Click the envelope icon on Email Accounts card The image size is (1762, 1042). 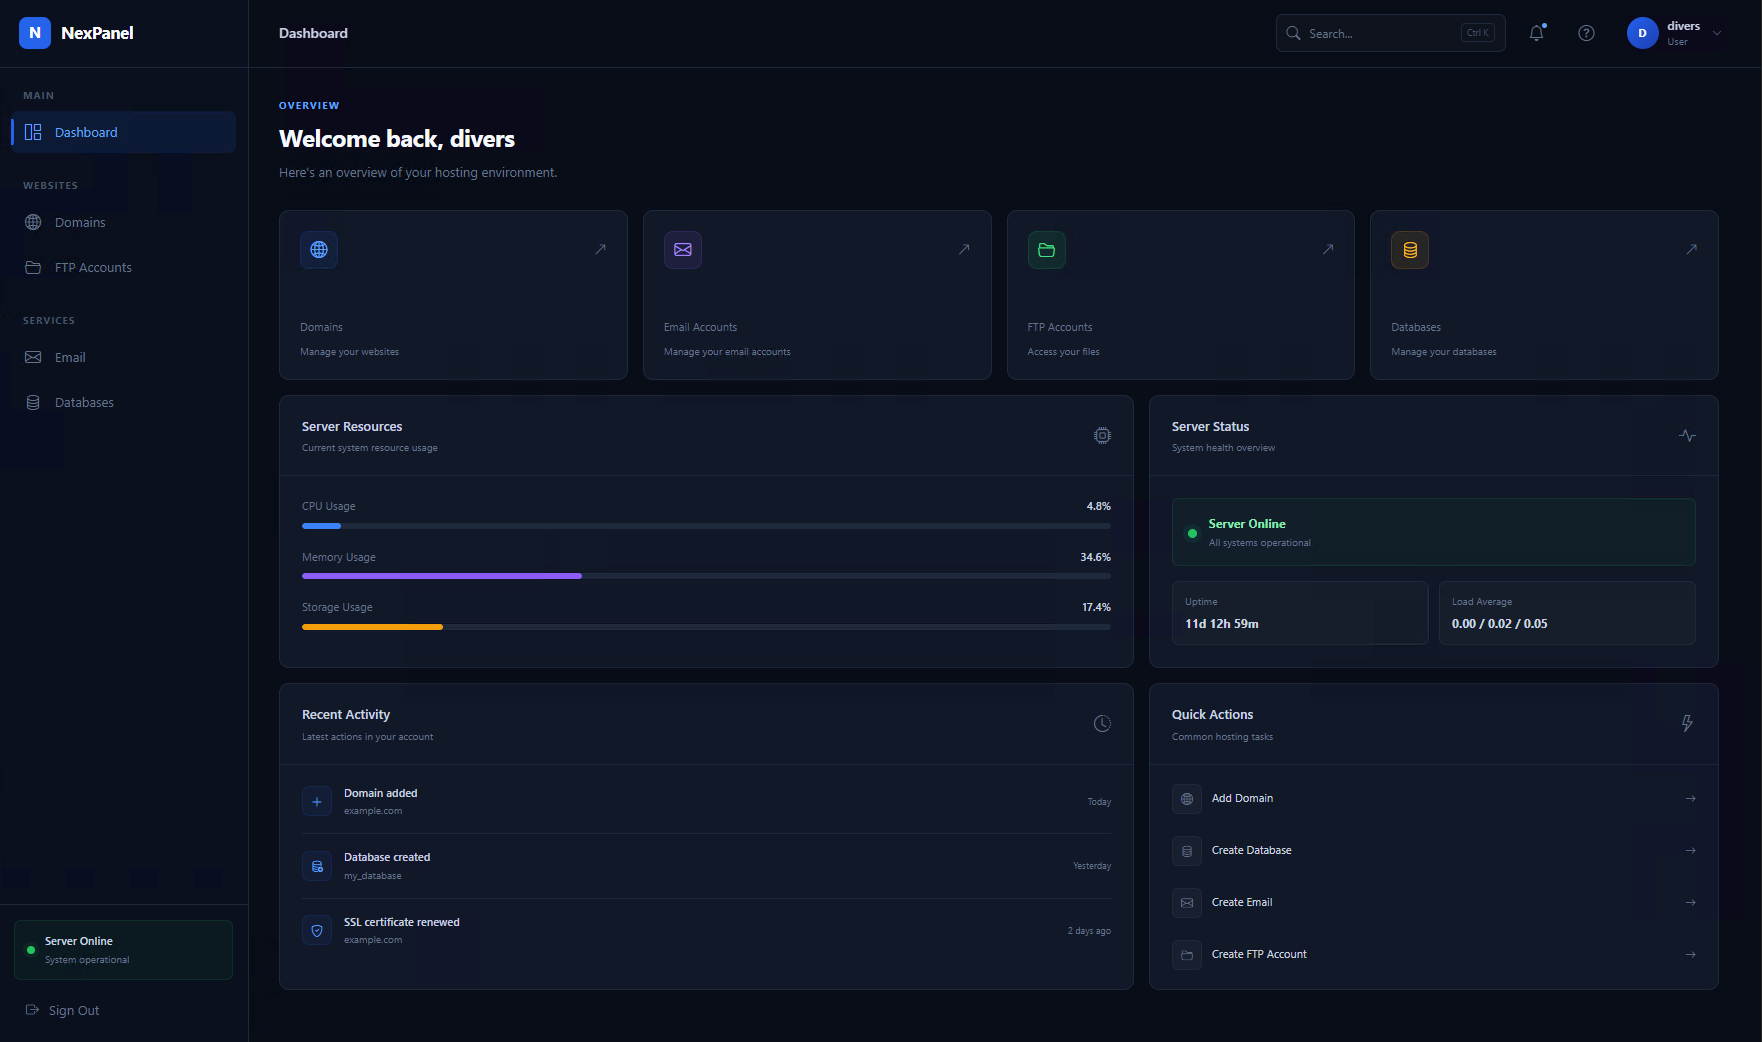683,250
